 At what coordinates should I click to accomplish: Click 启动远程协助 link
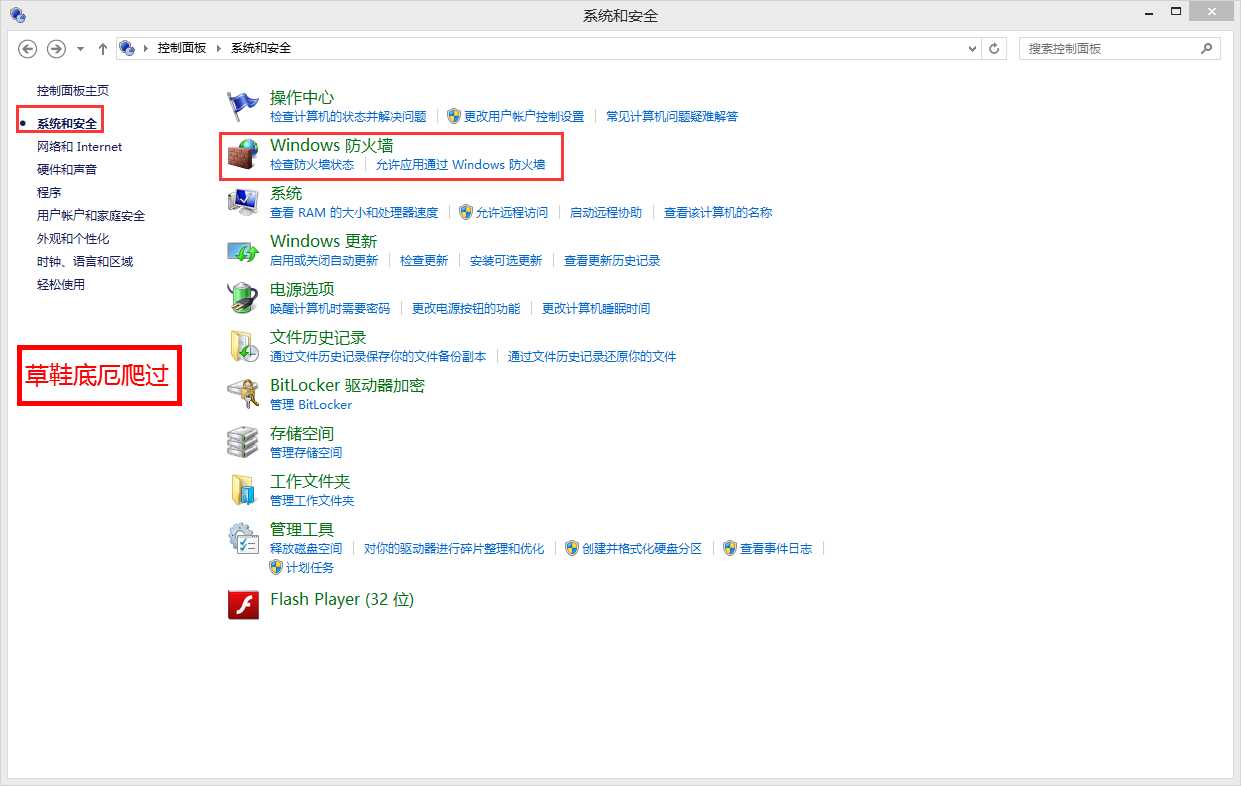tap(606, 212)
